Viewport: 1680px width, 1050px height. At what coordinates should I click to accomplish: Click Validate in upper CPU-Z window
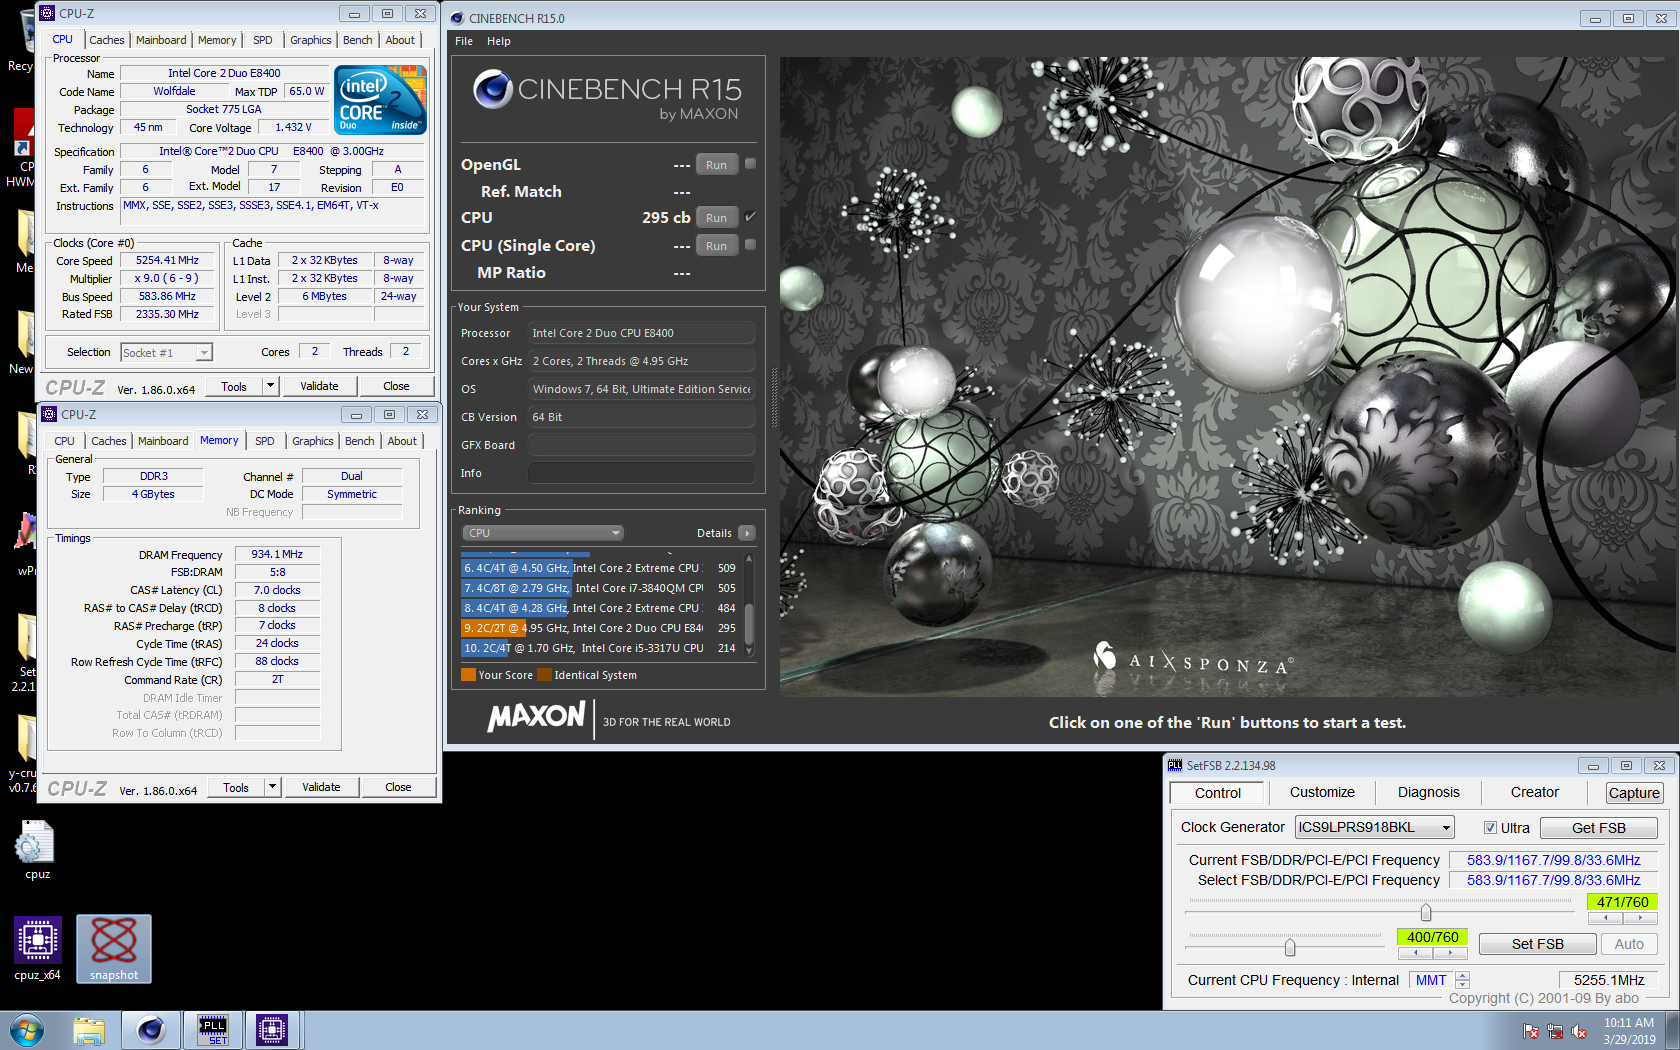[319, 386]
